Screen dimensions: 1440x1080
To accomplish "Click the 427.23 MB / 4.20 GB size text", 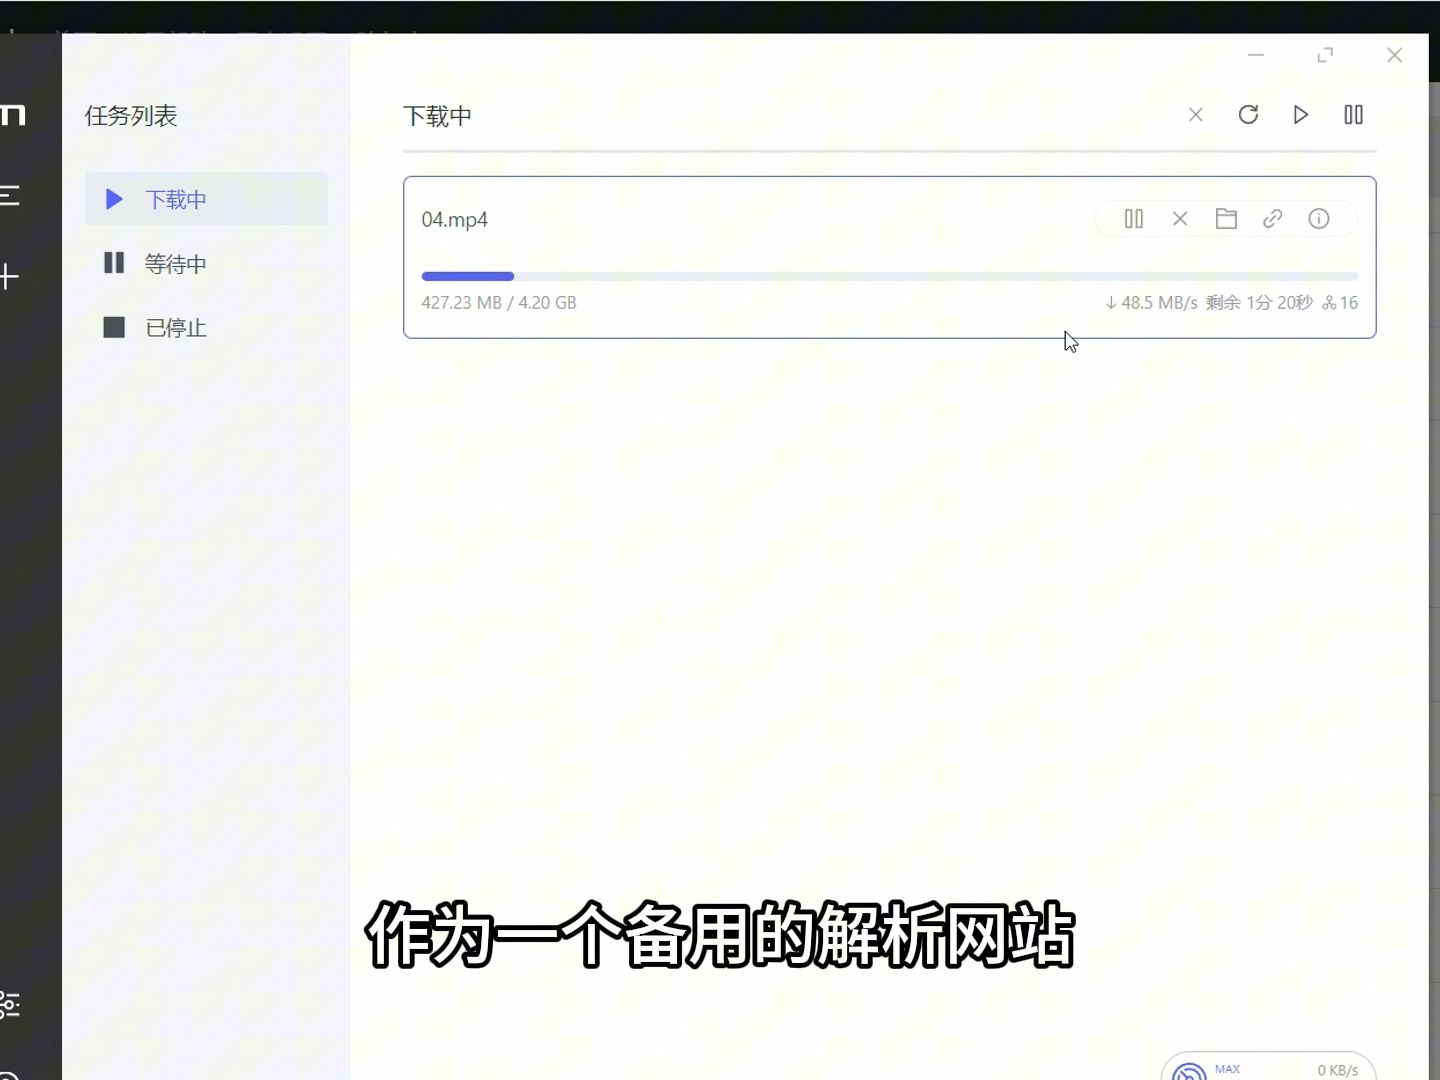I will [499, 303].
